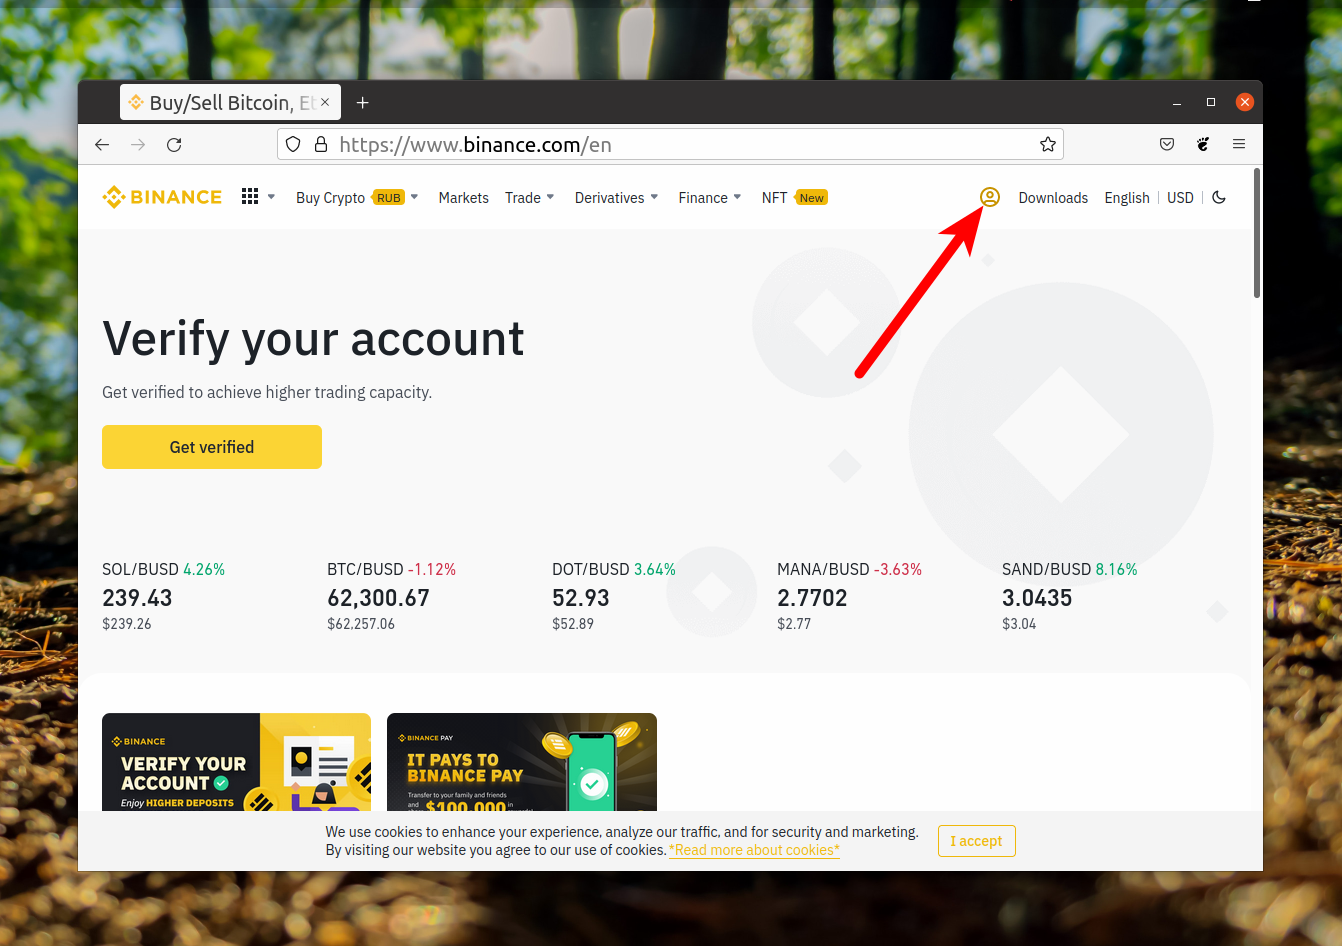The width and height of the screenshot is (1342, 946).
Task: Toggle dark mode moon icon
Action: [1219, 197]
